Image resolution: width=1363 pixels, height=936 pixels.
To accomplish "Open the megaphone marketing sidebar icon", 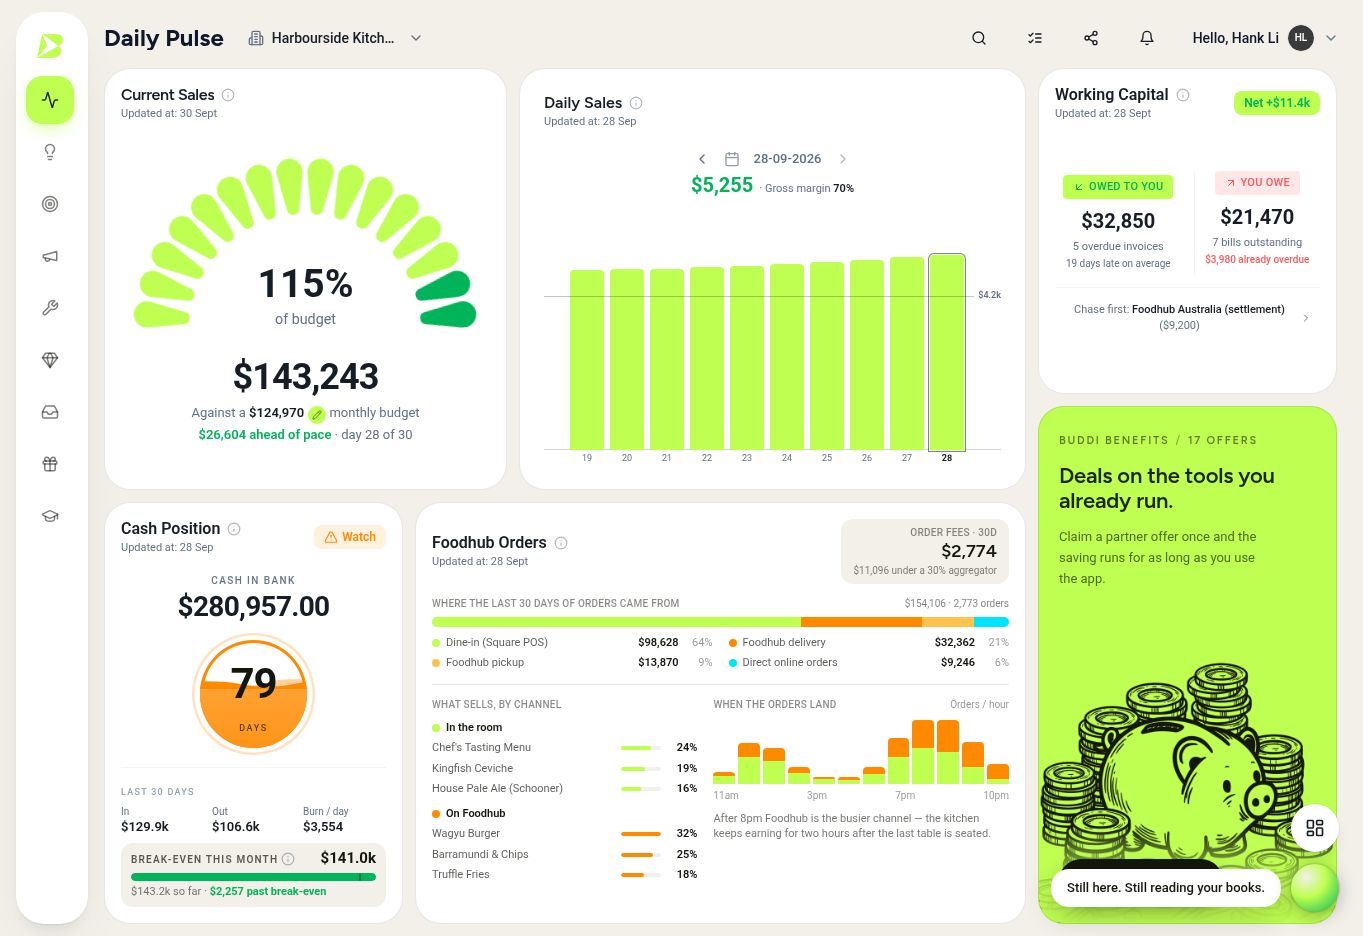I will point(50,256).
